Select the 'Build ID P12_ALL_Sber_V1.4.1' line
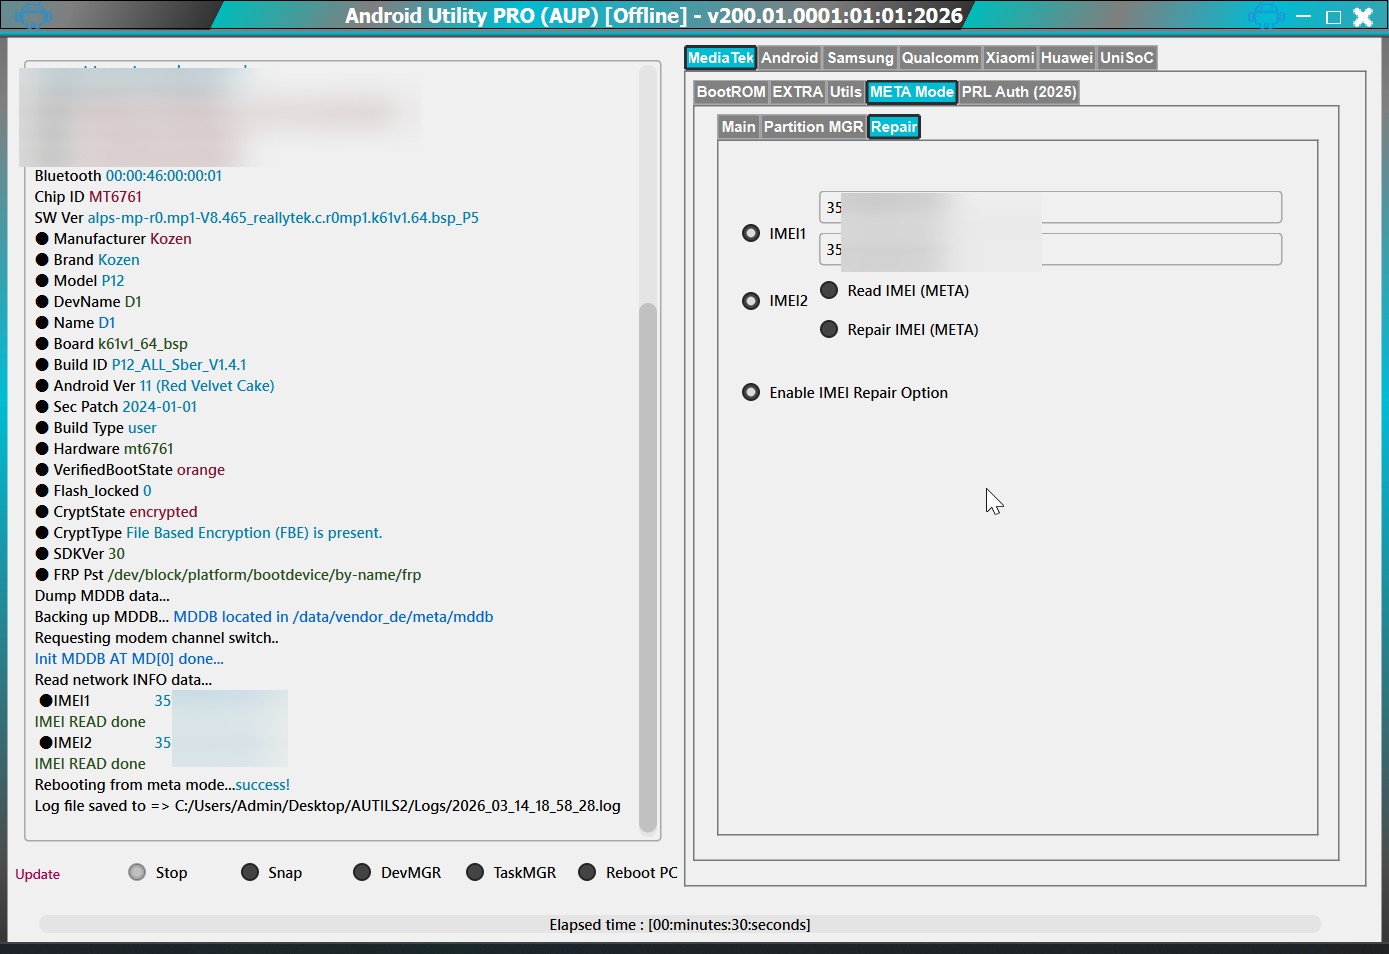The width and height of the screenshot is (1389, 954). (141, 365)
